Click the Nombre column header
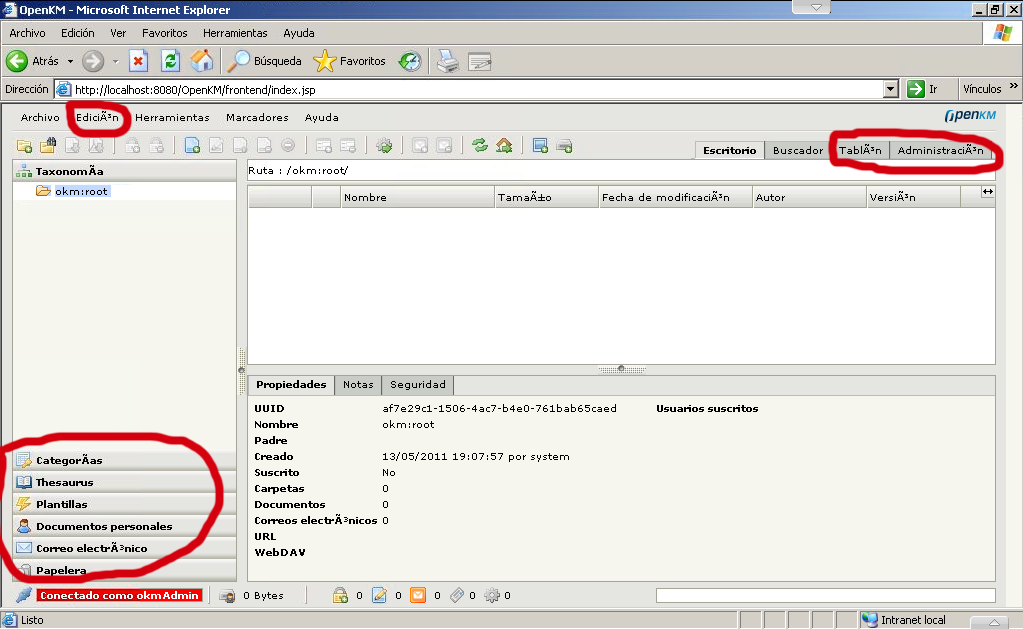The height and width of the screenshot is (629, 1023). (x=417, y=198)
